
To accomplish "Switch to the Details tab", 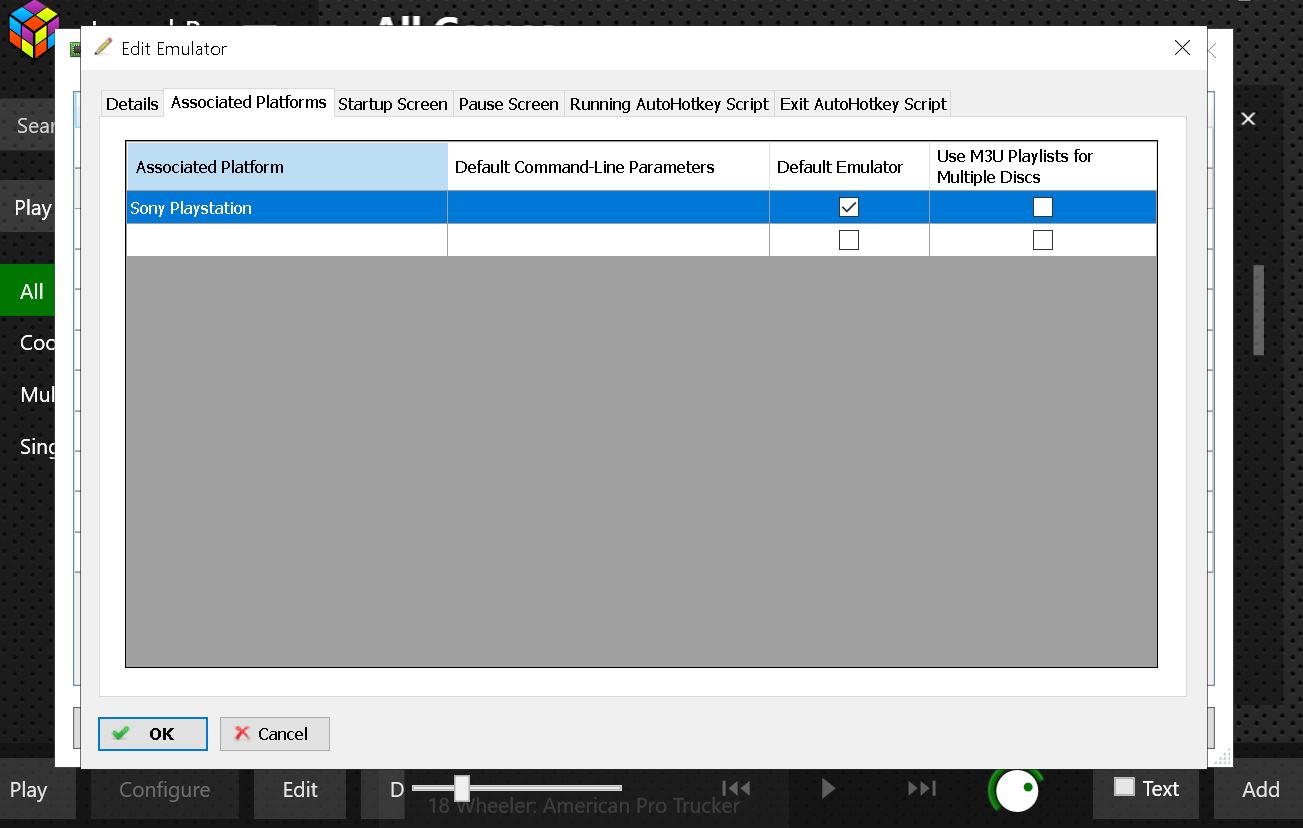I will tap(132, 104).
